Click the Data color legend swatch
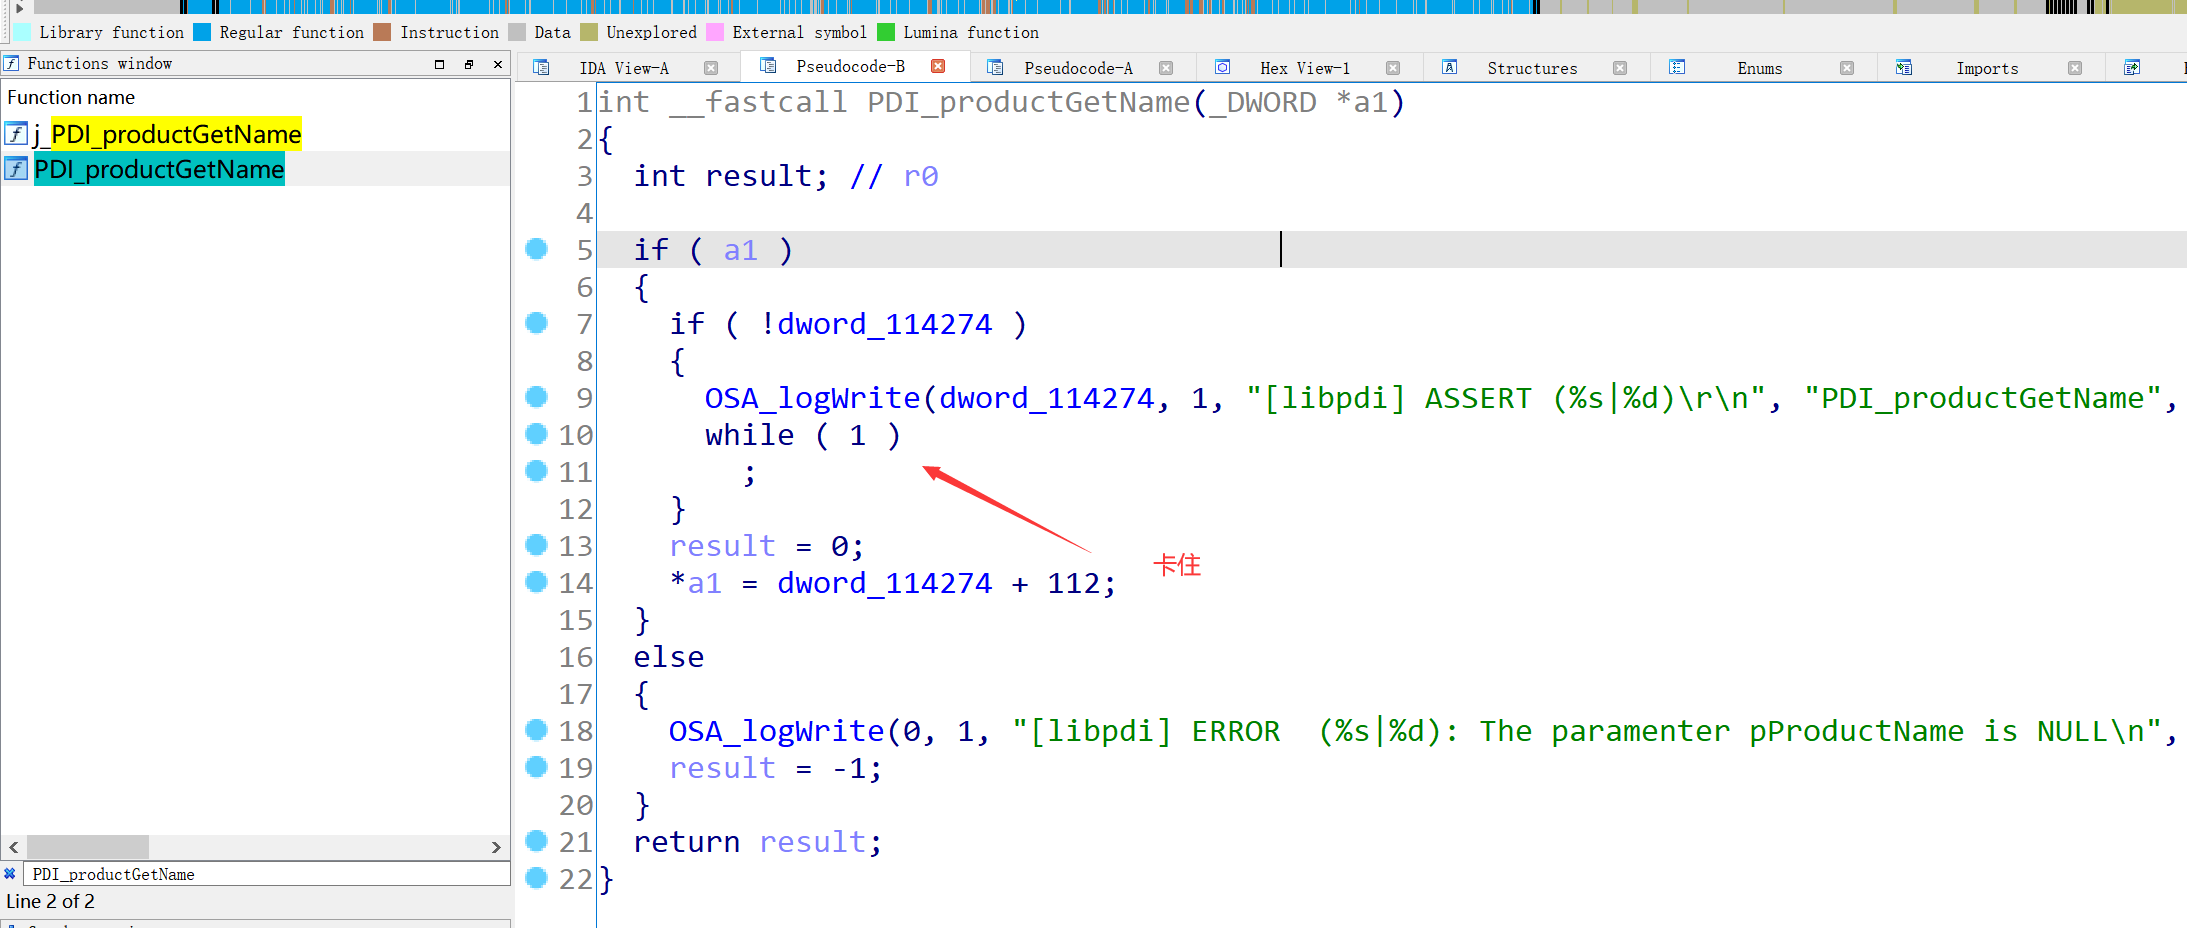This screenshot has height=928, width=2187. (516, 32)
